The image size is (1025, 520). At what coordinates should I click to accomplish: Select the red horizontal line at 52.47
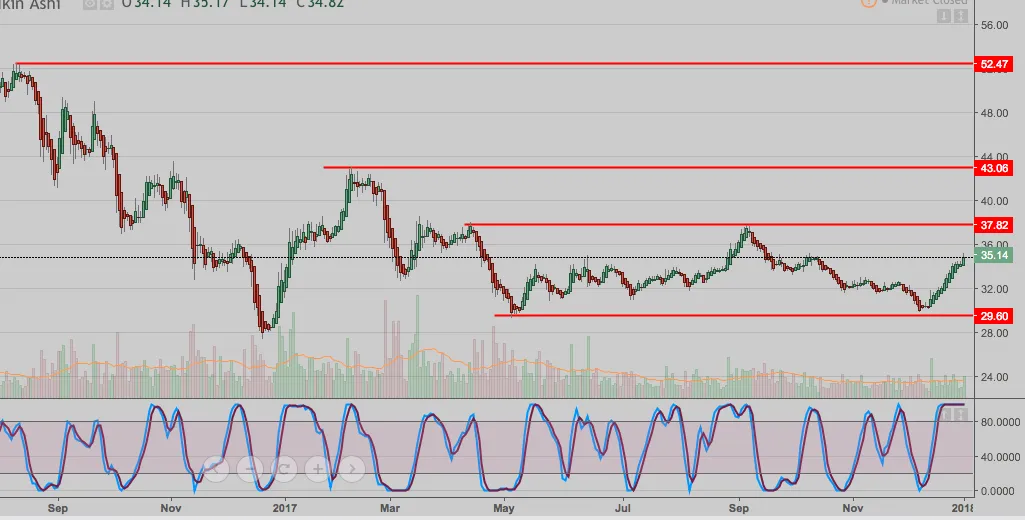[x=494, y=64]
